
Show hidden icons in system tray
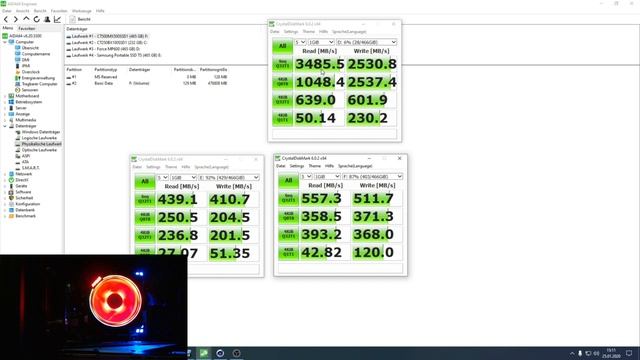pyautogui.click(x=572, y=353)
